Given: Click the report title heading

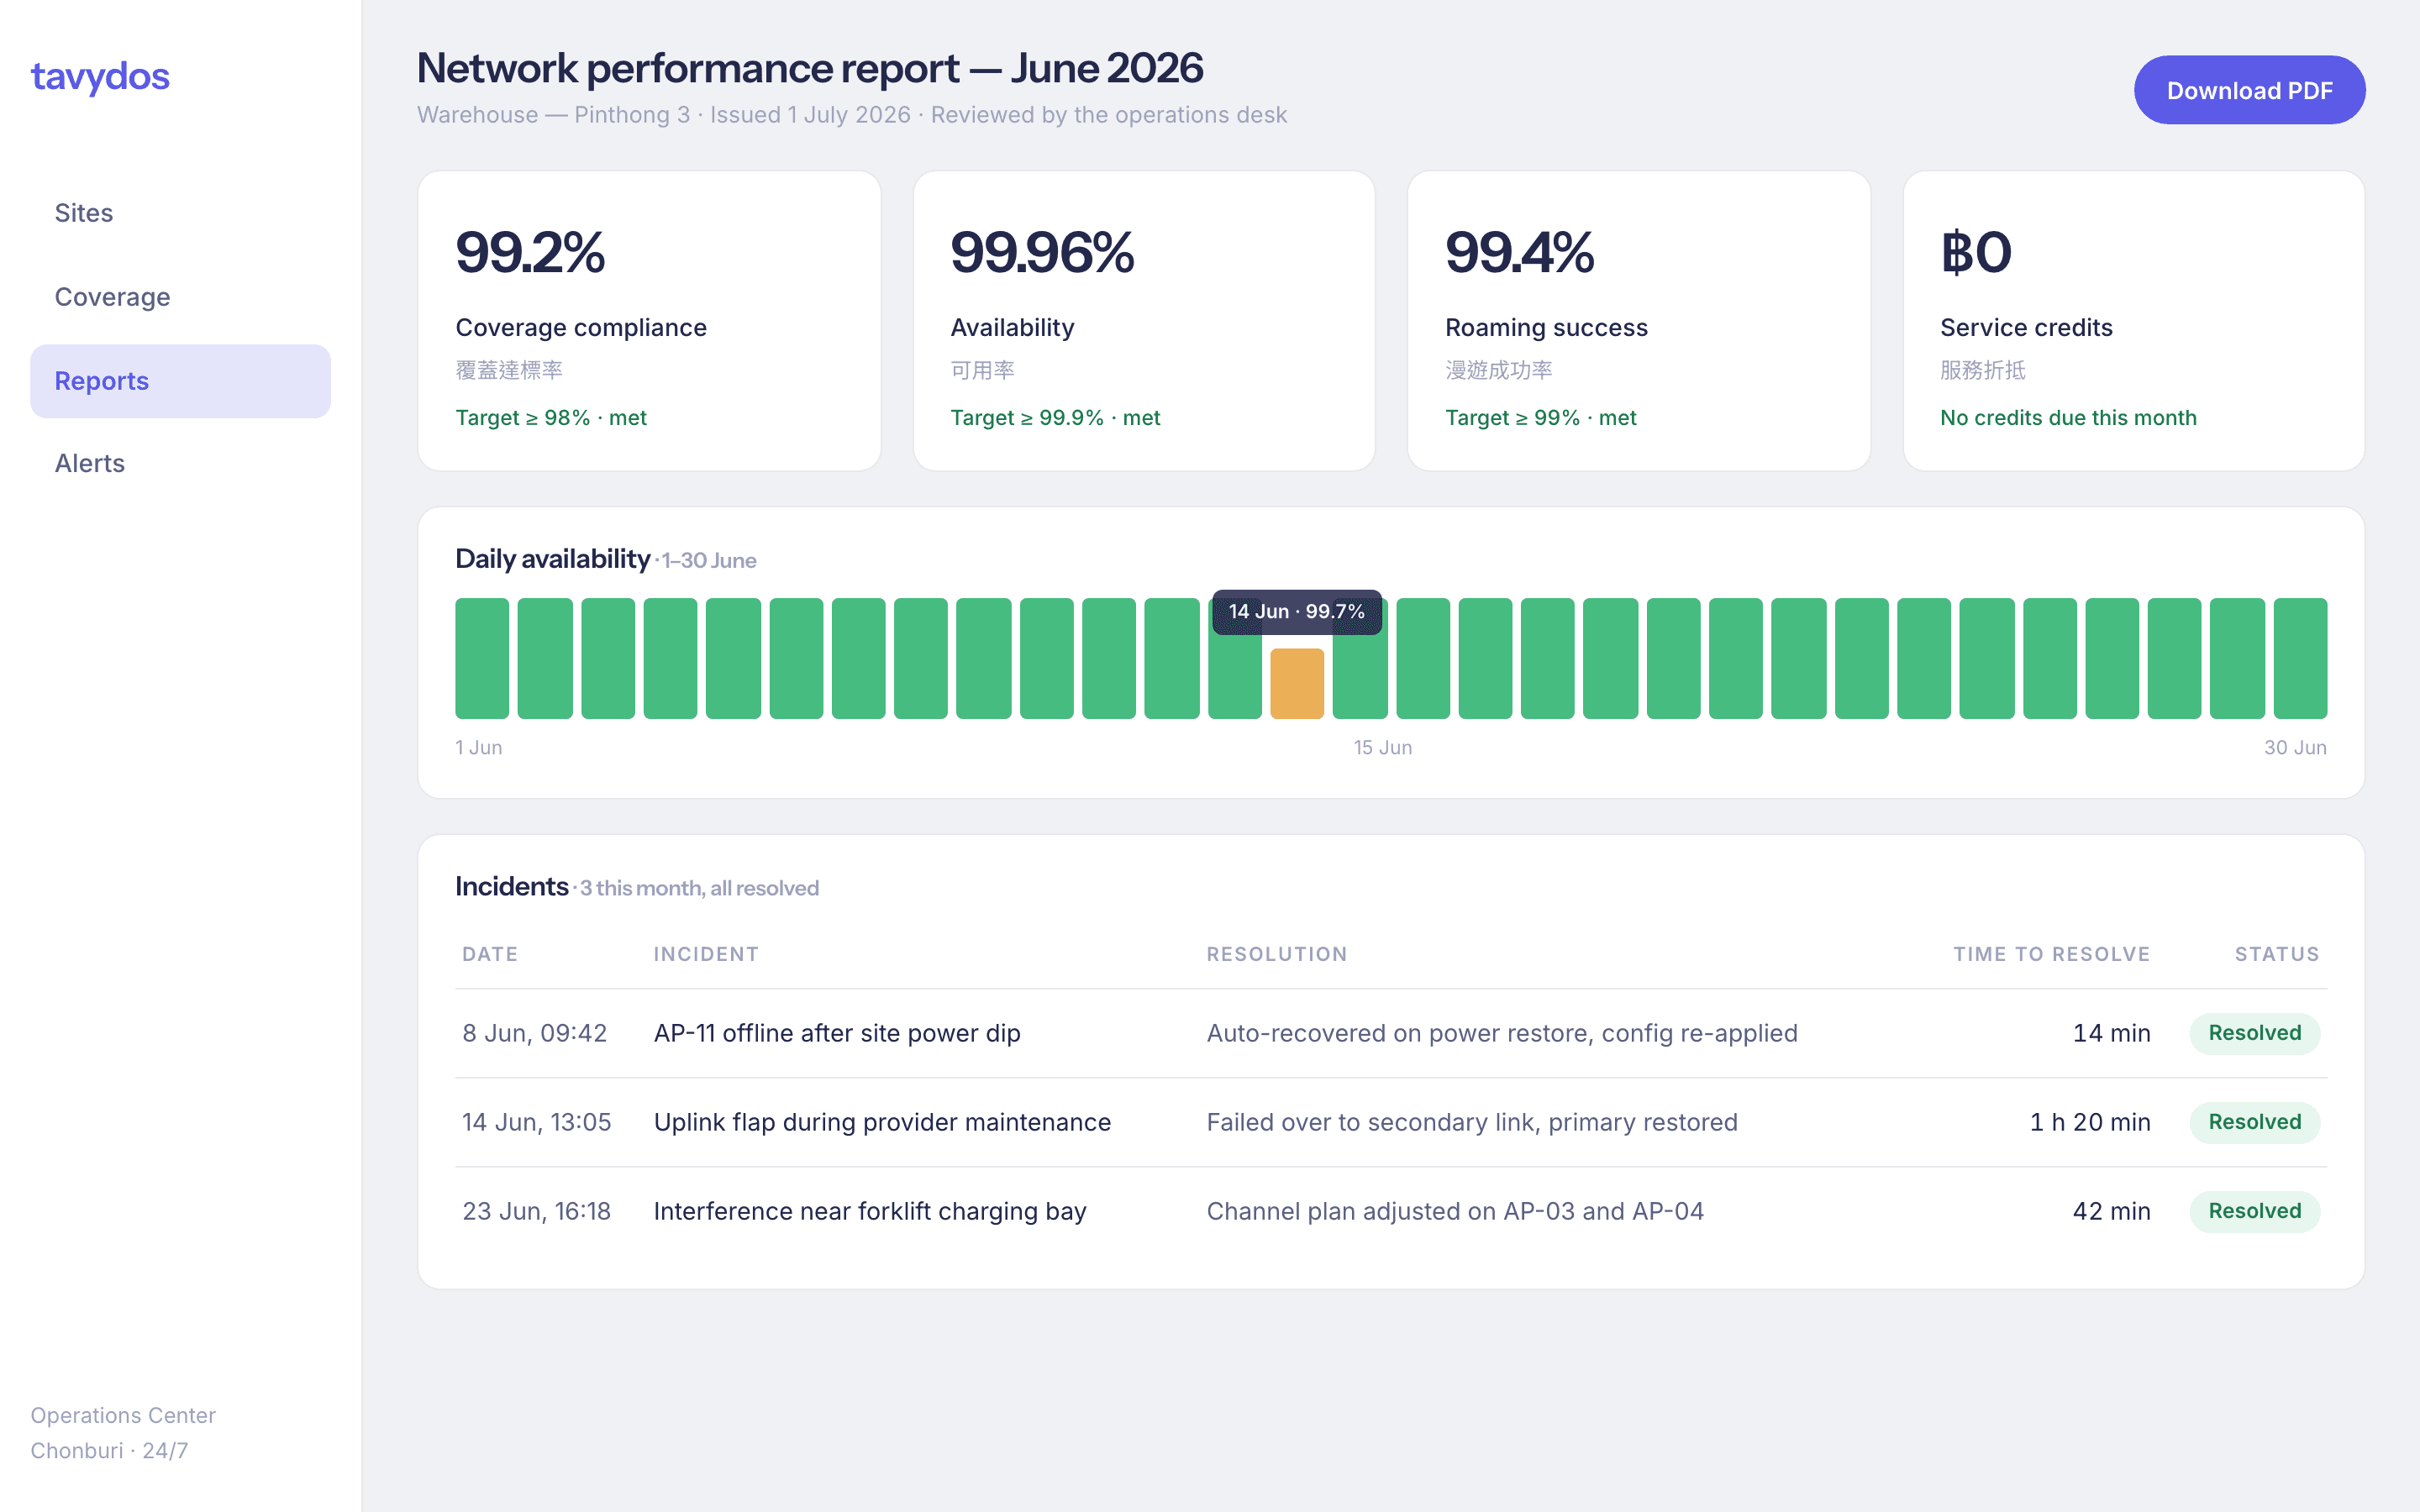Looking at the screenshot, I should [x=810, y=68].
